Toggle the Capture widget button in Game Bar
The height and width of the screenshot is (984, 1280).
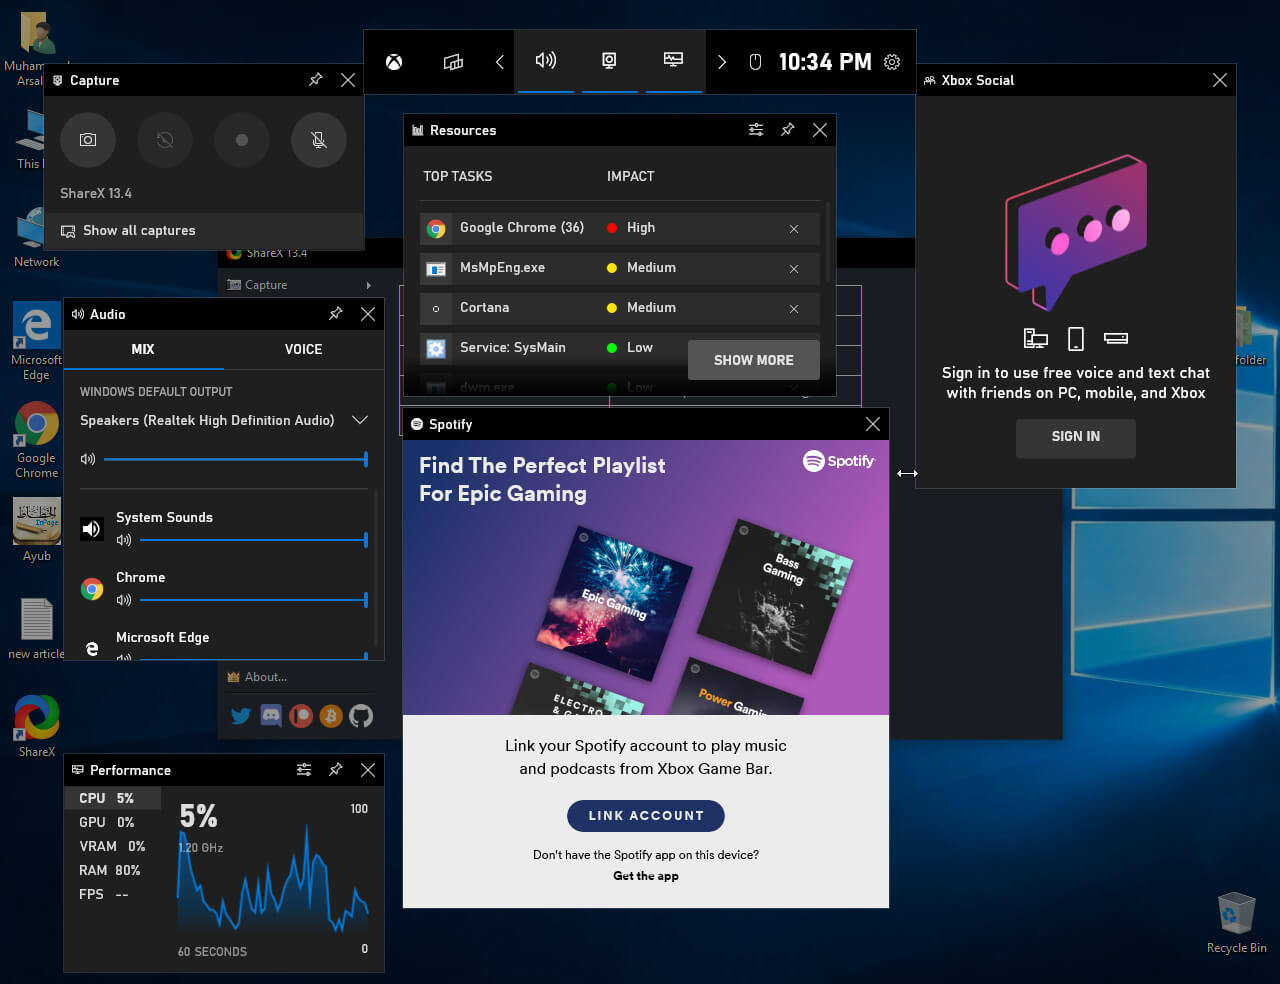tap(609, 61)
